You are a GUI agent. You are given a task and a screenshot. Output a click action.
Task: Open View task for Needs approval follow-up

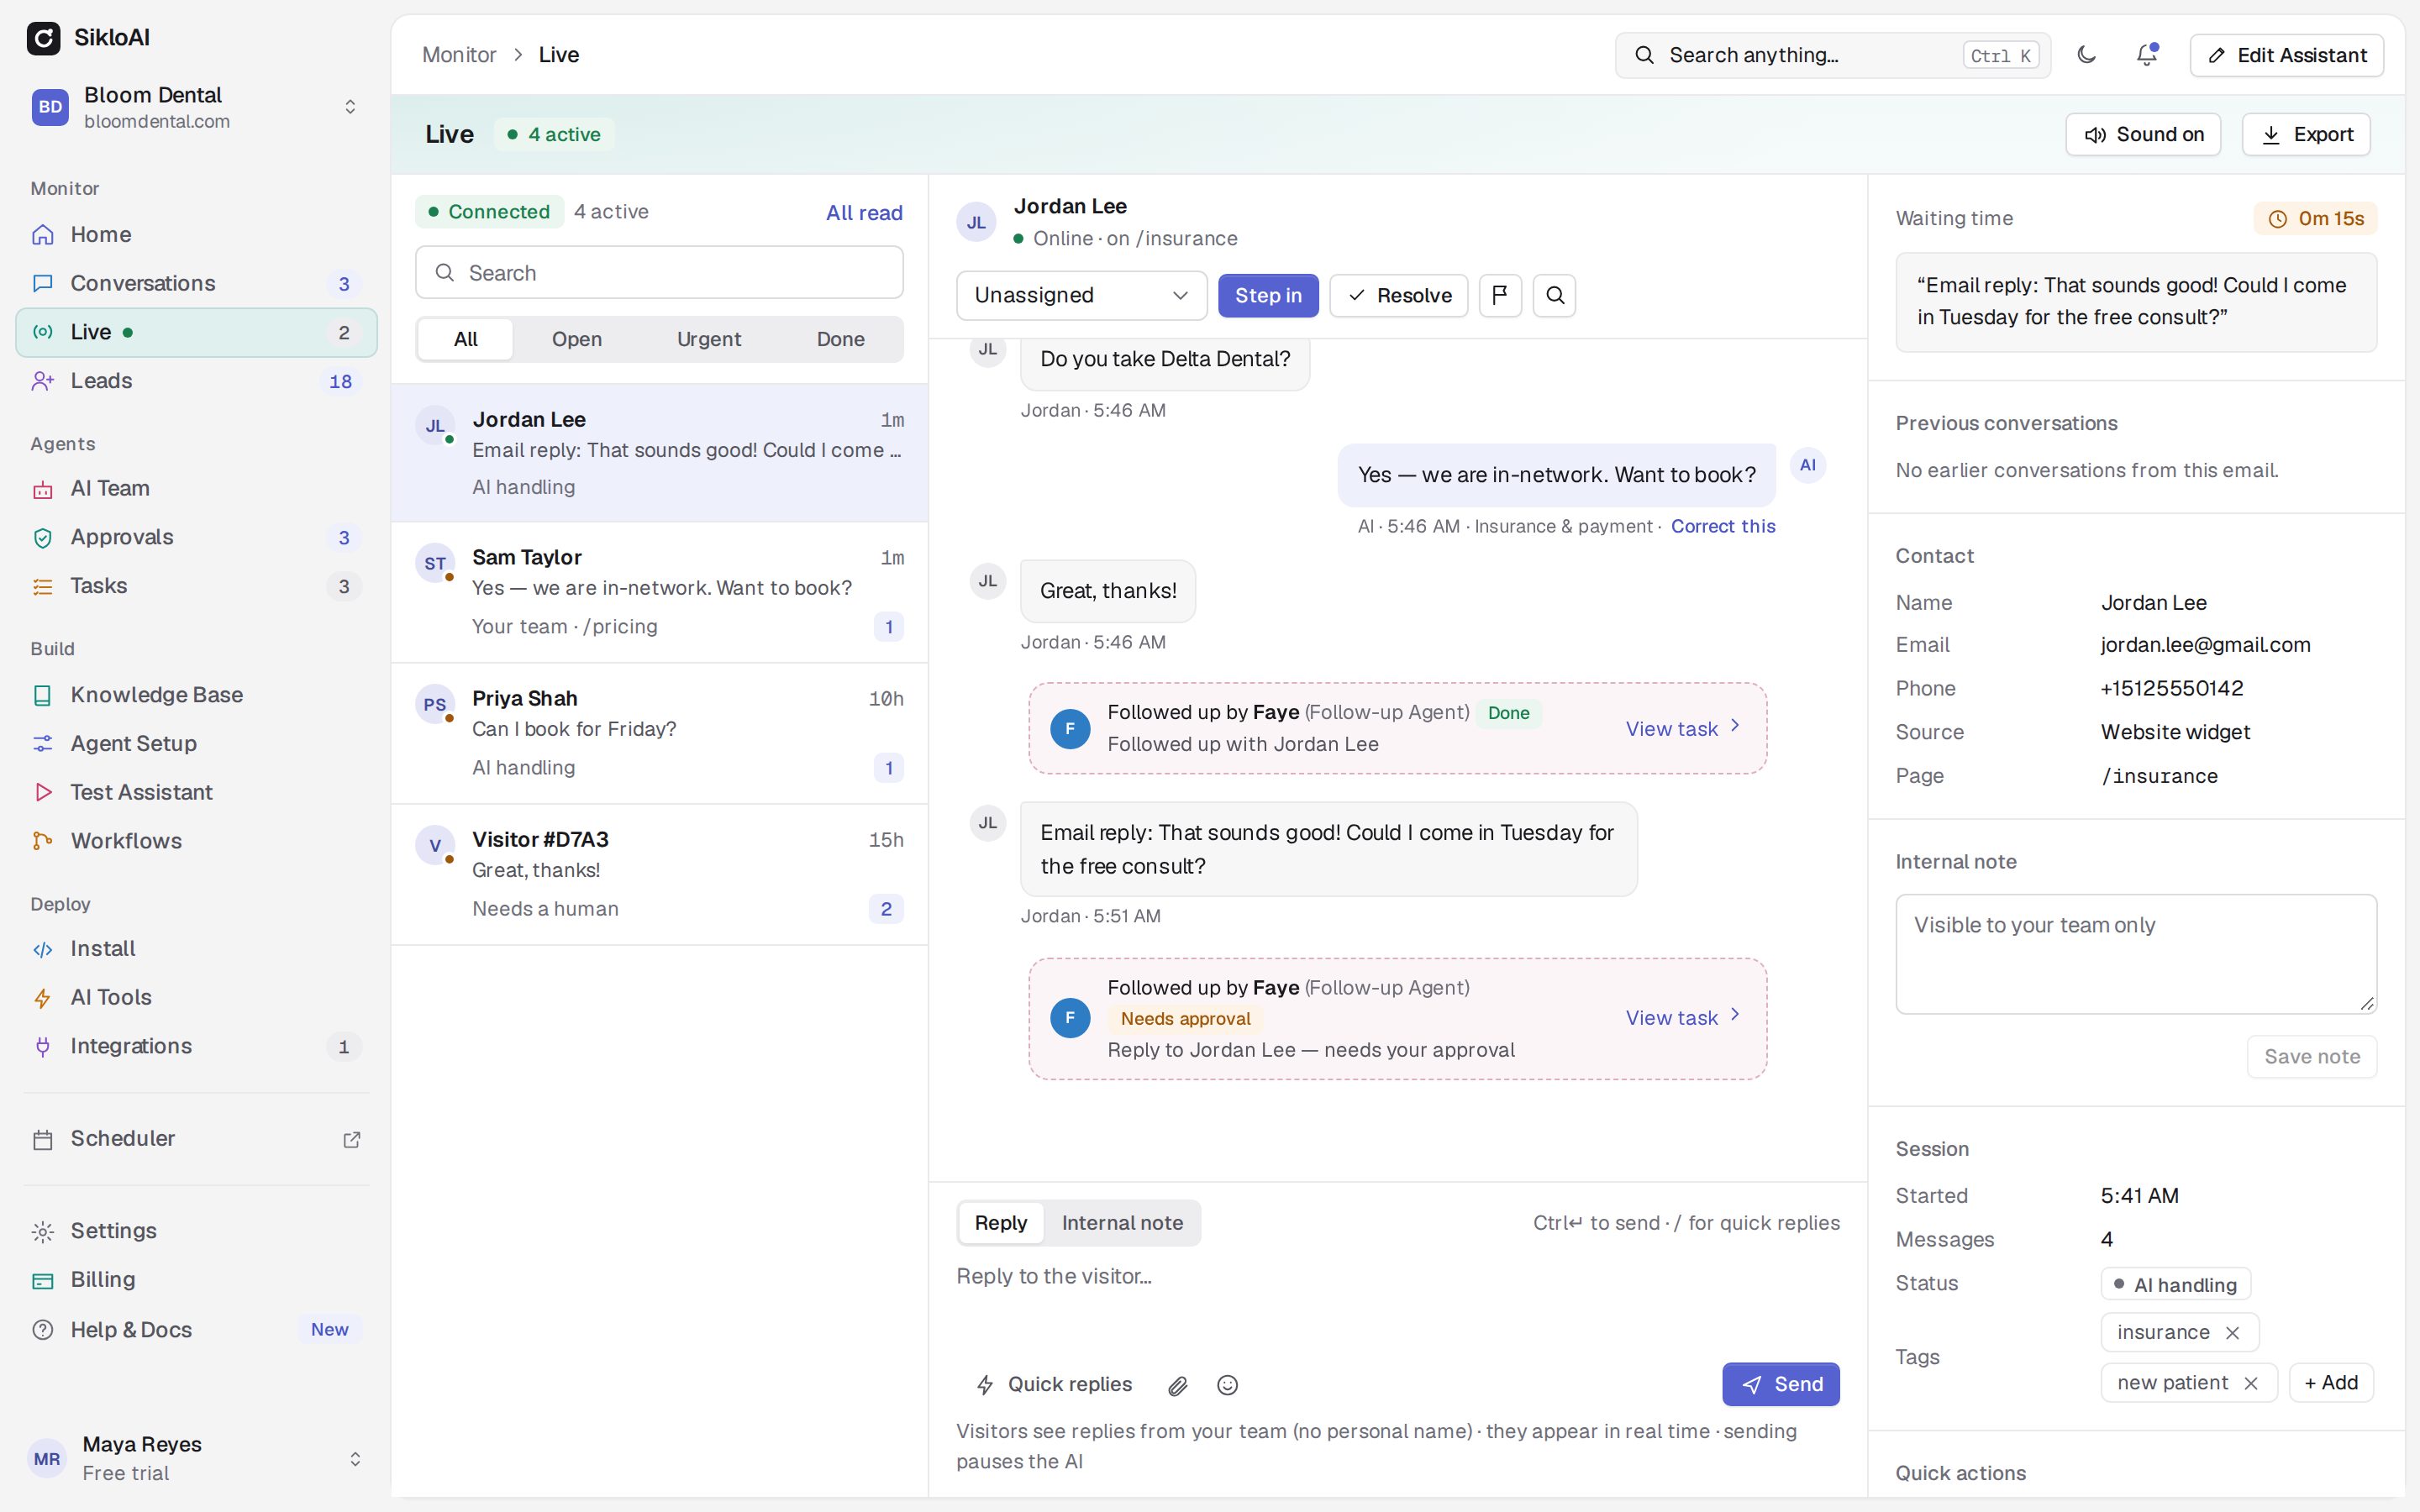[1683, 1018]
